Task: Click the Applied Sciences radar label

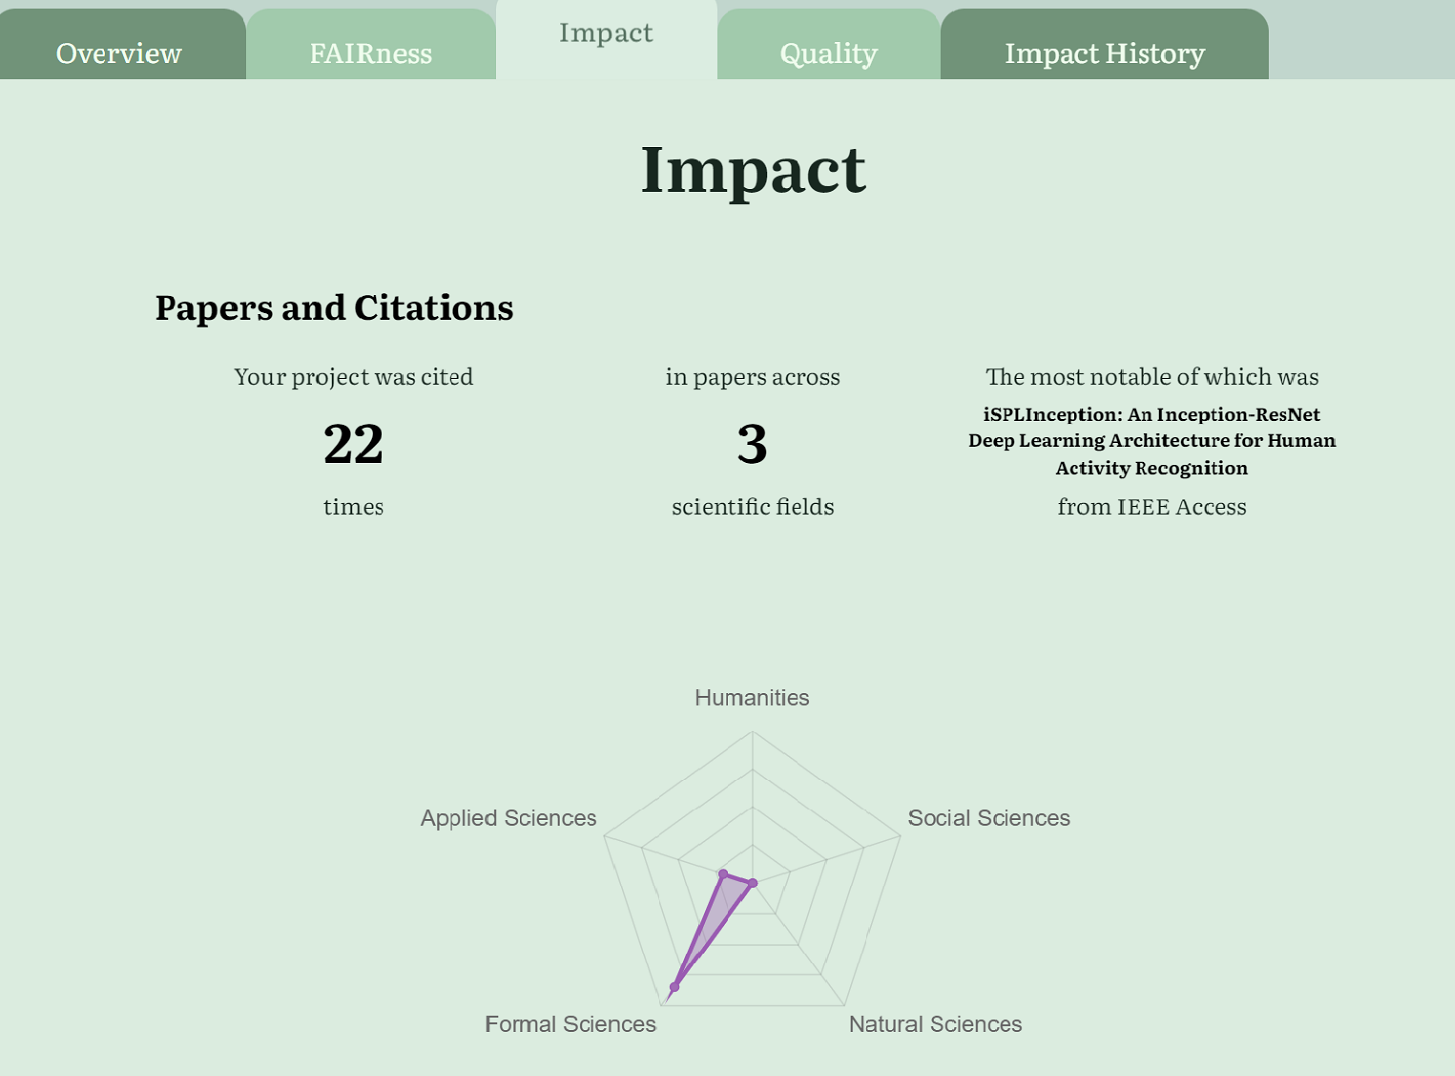Action: pyautogui.click(x=508, y=818)
